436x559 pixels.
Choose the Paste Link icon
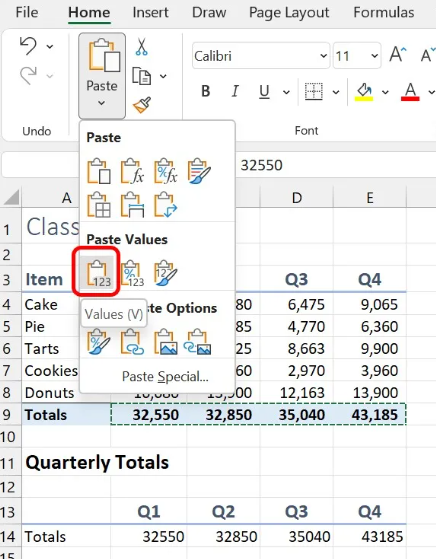pyautogui.click(x=132, y=342)
